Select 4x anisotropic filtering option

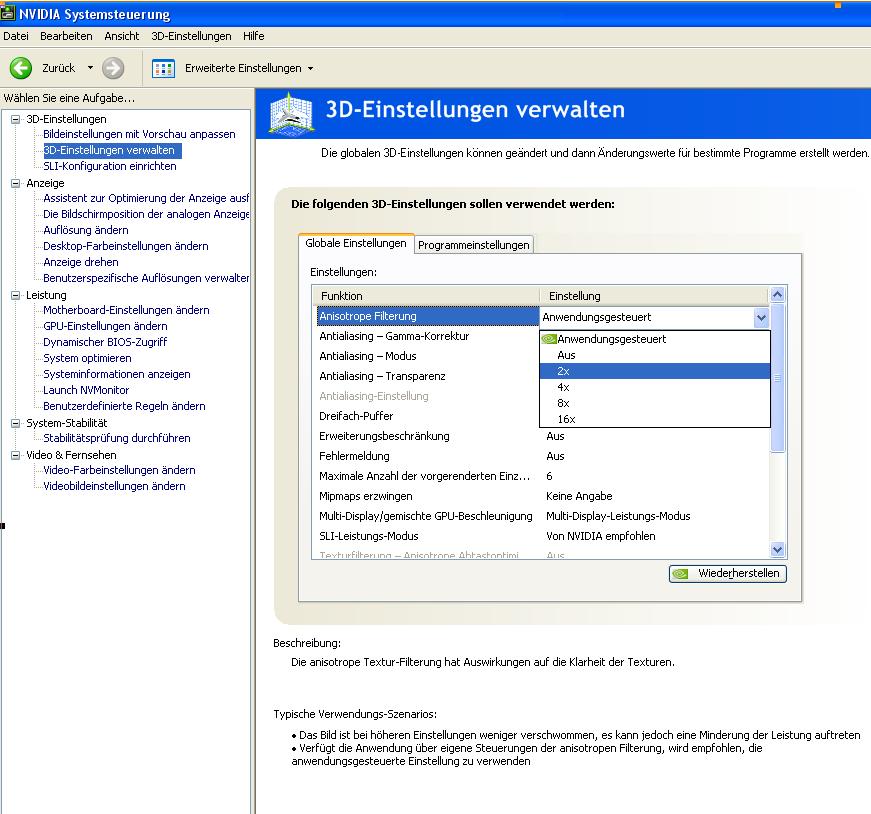pyautogui.click(x=655, y=387)
